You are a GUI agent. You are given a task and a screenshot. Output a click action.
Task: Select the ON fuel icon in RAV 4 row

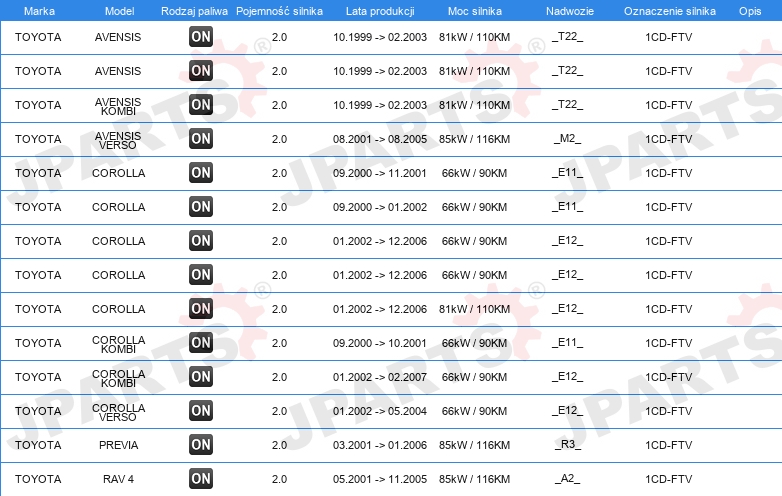tap(201, 479)
